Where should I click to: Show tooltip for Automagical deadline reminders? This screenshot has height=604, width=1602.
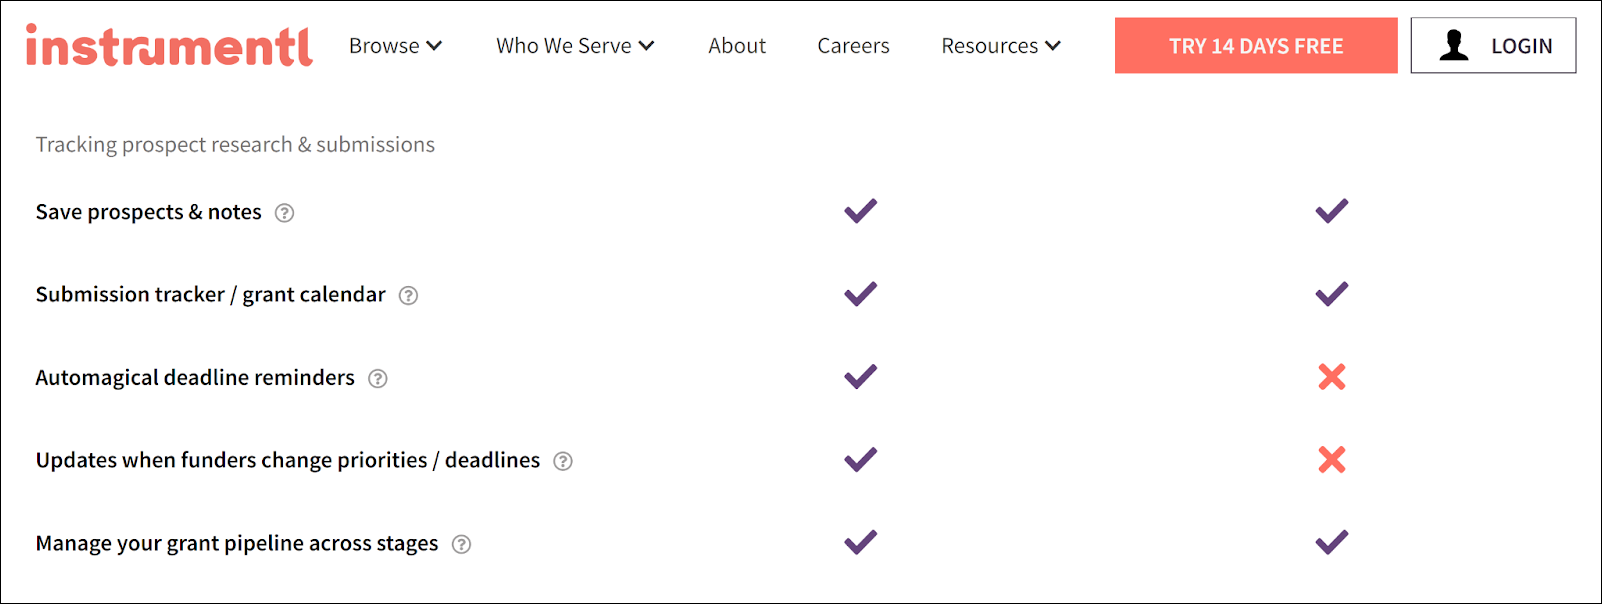coord(378,379)
